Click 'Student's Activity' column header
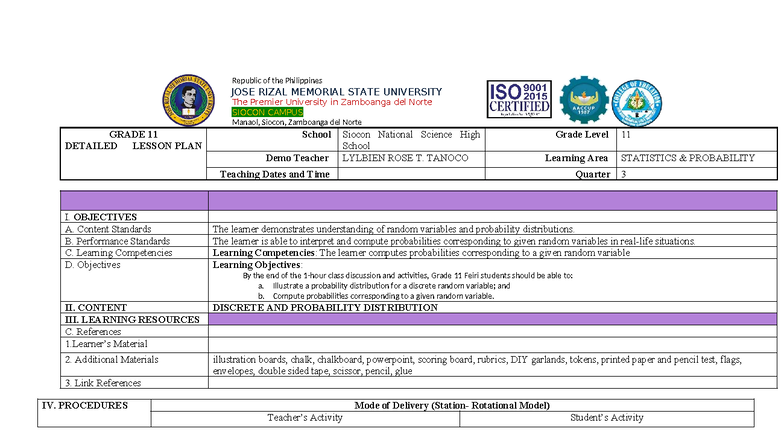Image resolution: width=784 pixels, height=441 pixels. point(606,418)
